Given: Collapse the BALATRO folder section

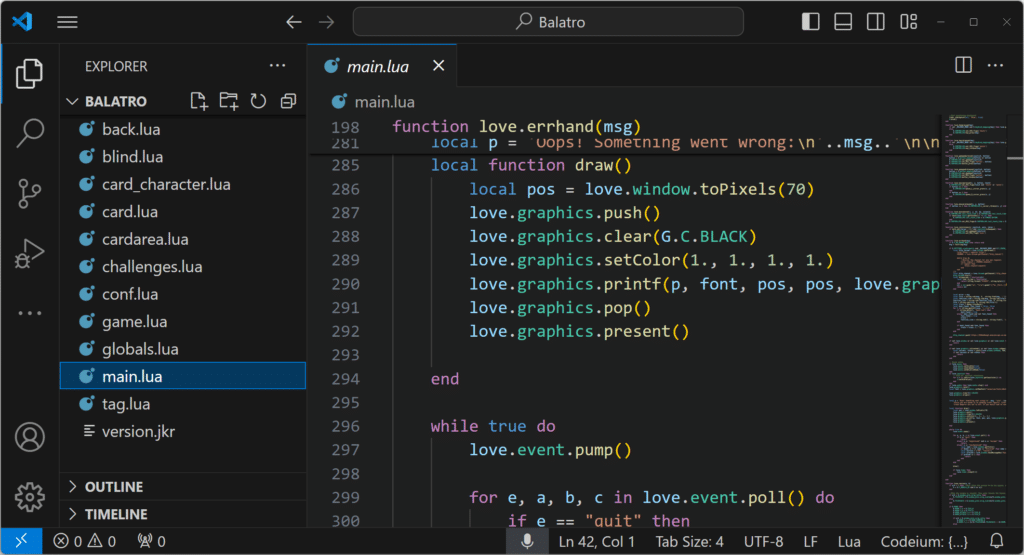Looking at the screenshot, I should (115, 101).
